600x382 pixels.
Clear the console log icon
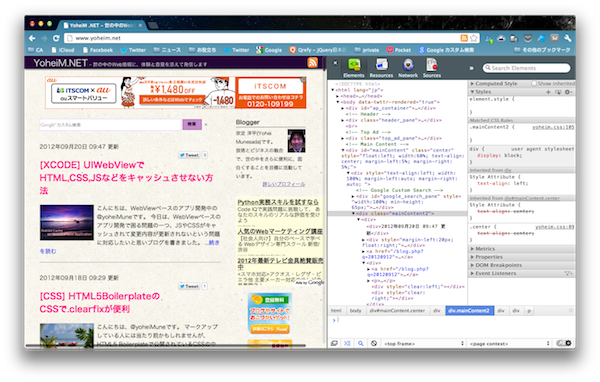tap(374, 344)
